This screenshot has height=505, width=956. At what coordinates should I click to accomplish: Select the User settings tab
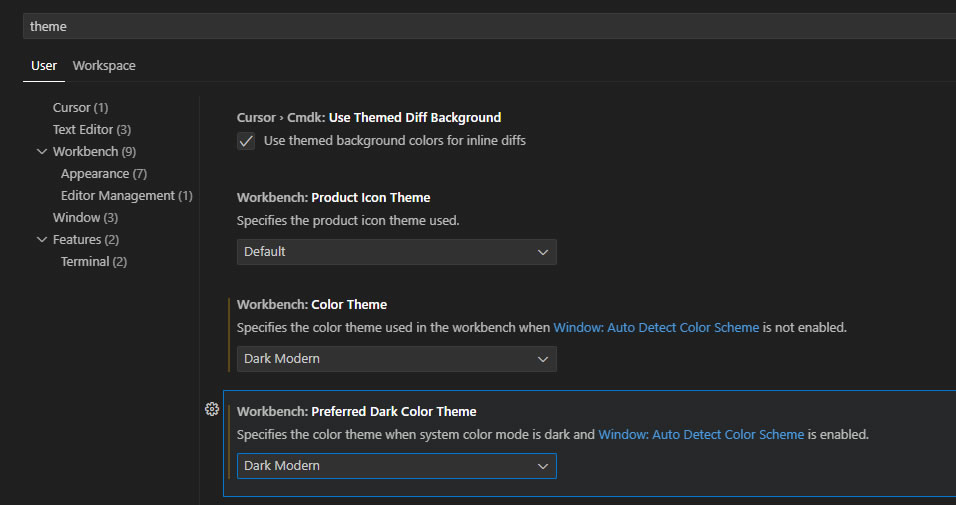click(44, 66)
